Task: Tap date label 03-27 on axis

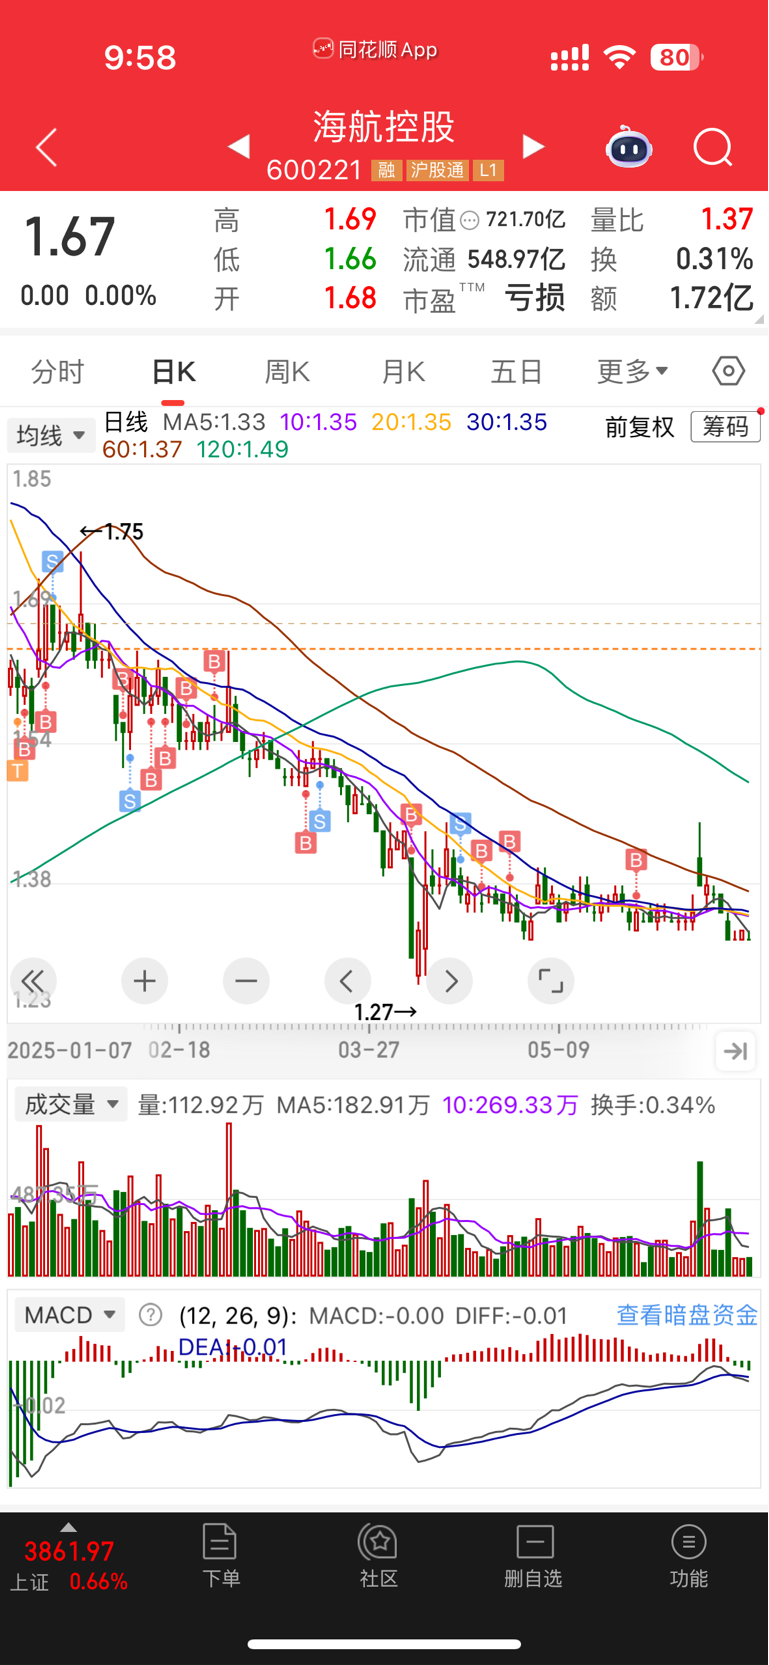Action: coord(369,1050)
